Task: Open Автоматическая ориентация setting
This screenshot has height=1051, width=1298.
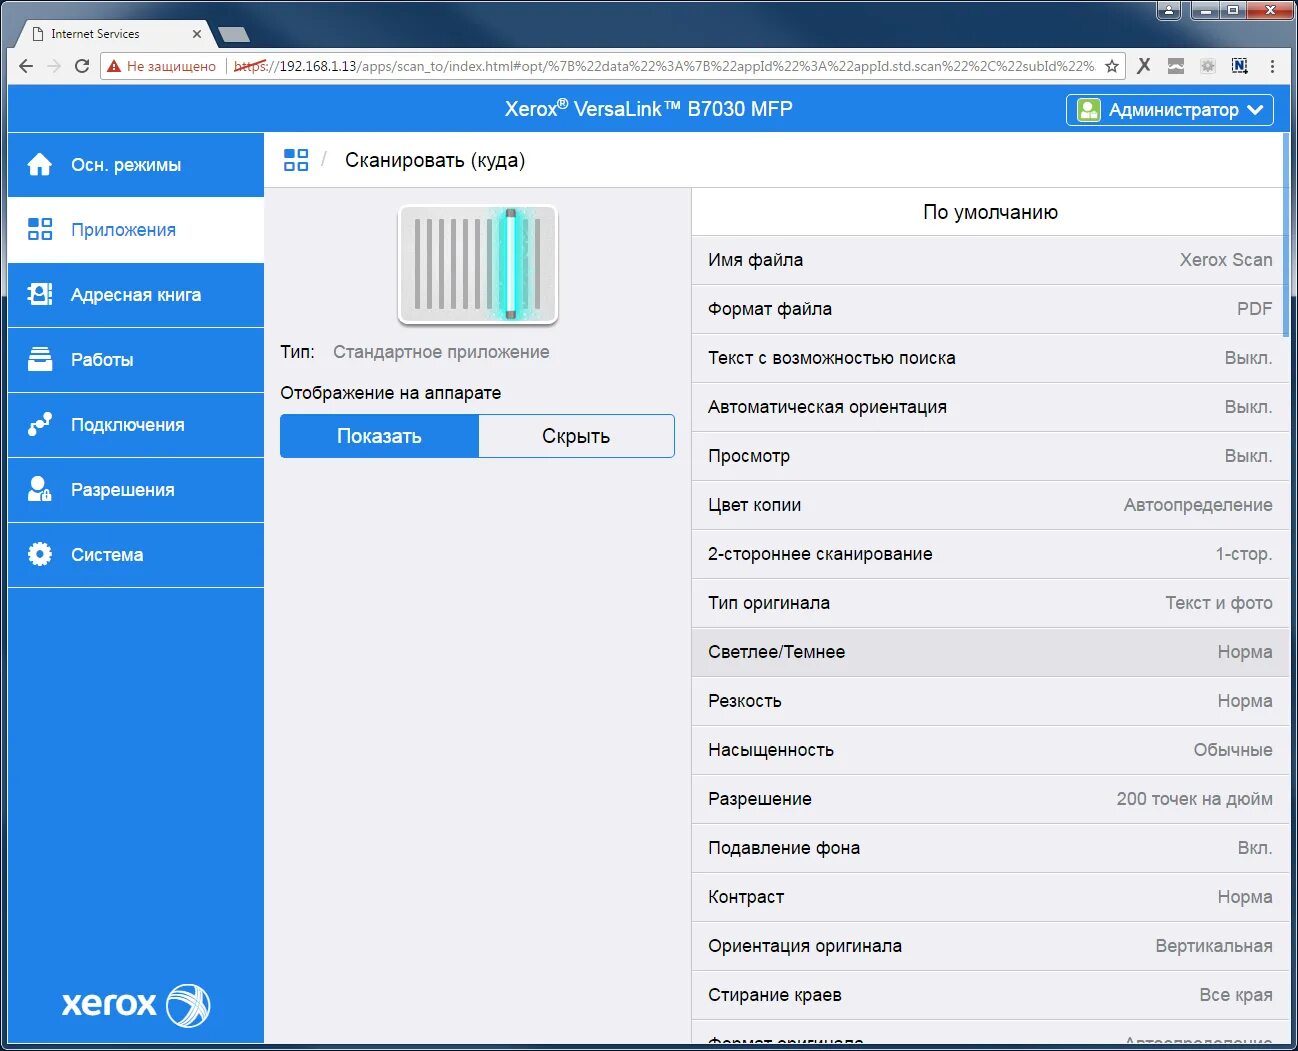Action: pyautogui.click(x=990, y=407)
